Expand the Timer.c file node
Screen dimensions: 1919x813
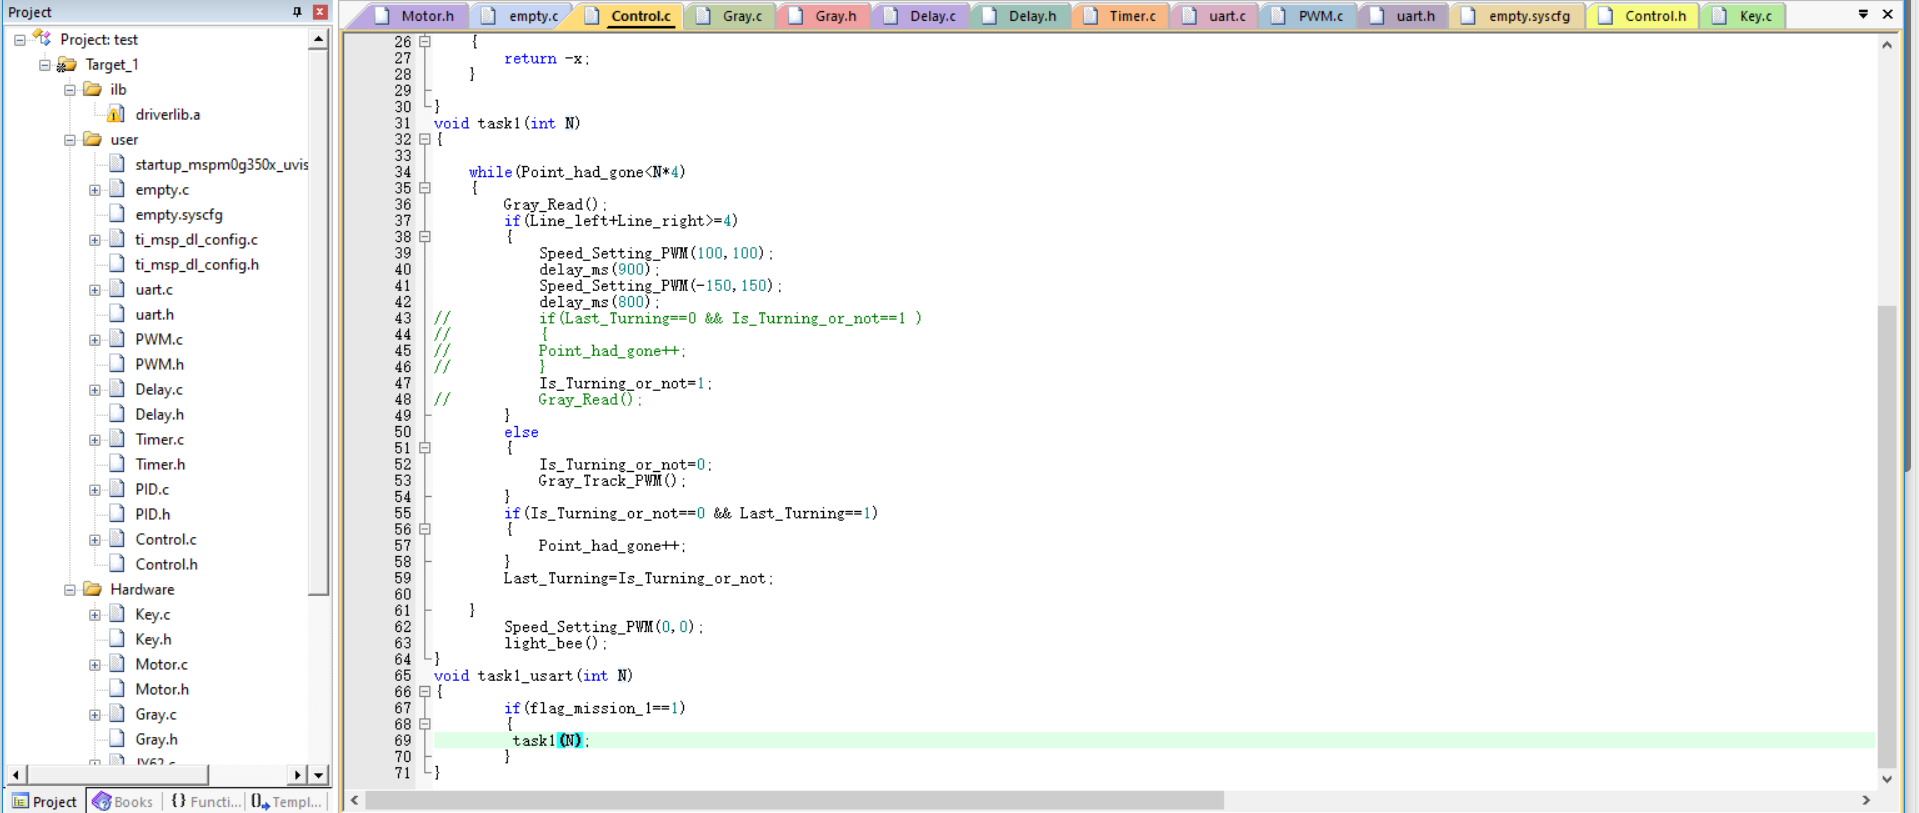(x=95, y=440)
